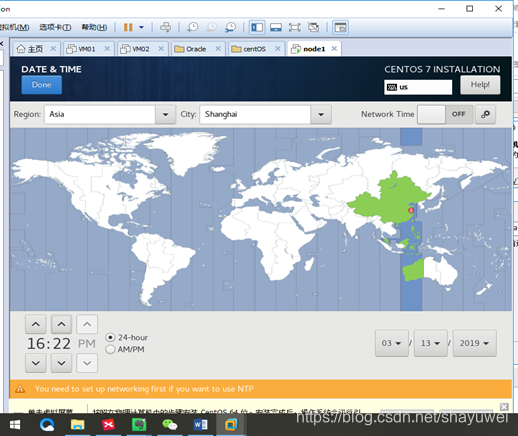Toggle the Network Time switch
The height and width of the screenshot is (436, 518).
click(445, 114)
